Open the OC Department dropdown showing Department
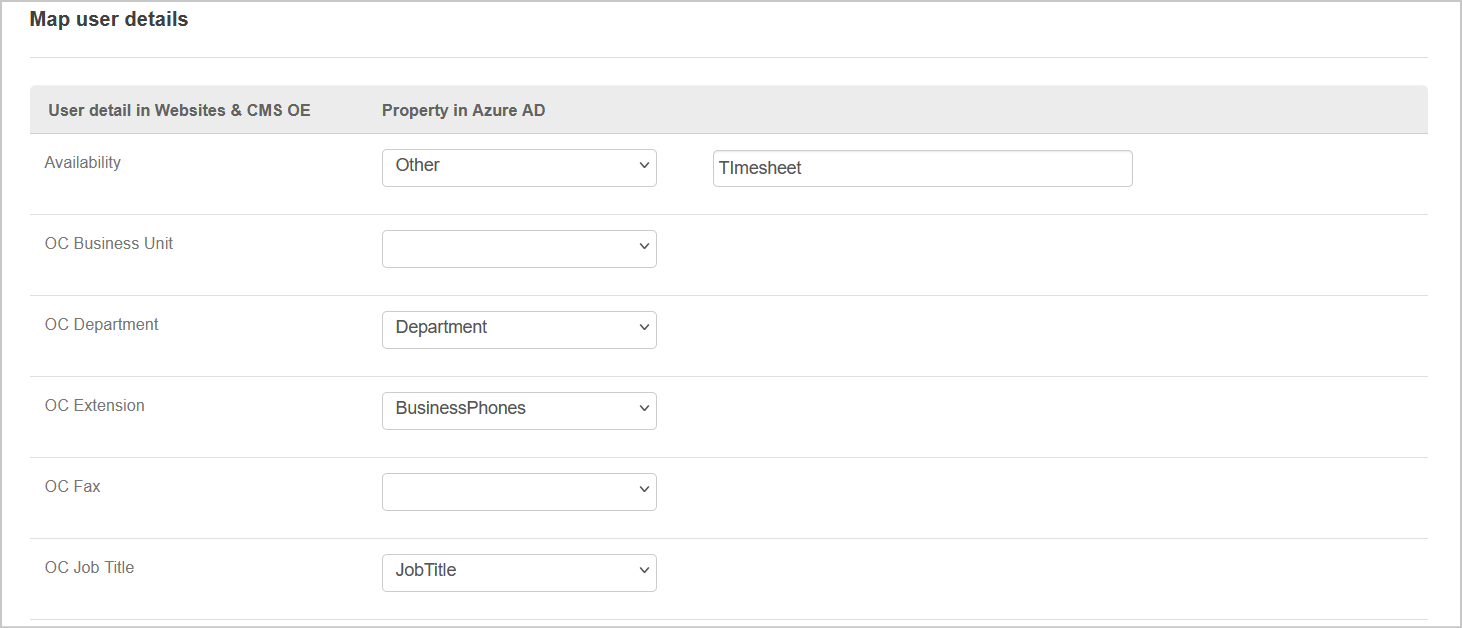 coord(519,330)
